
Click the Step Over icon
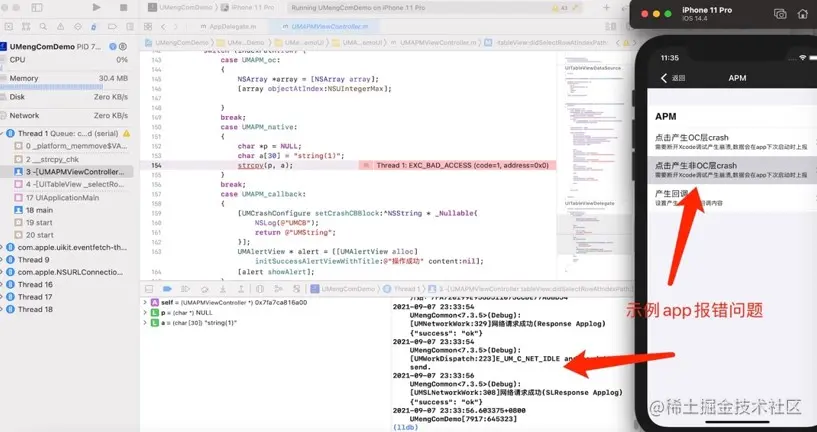pos(204,289)
